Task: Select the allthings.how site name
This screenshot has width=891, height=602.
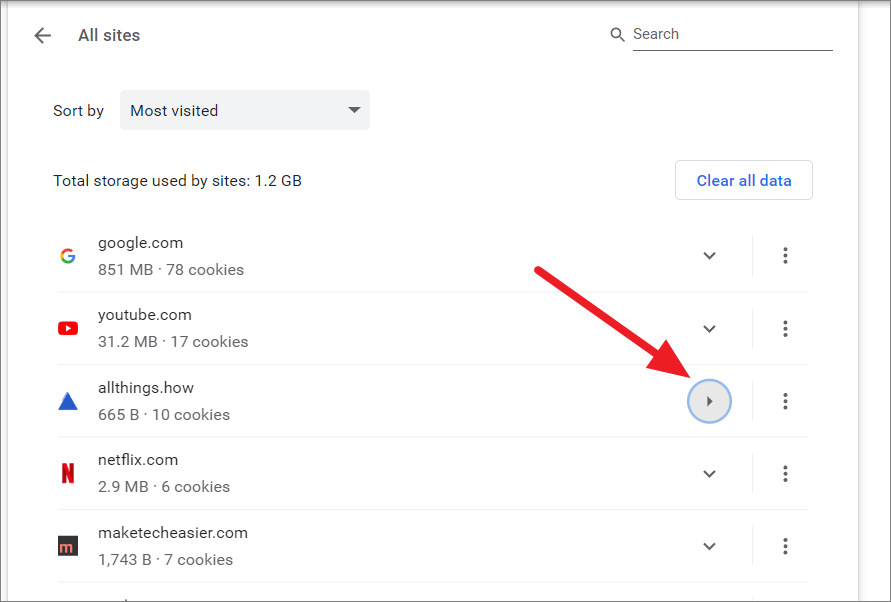Action: pyautogui.click(x=145, y=388)
